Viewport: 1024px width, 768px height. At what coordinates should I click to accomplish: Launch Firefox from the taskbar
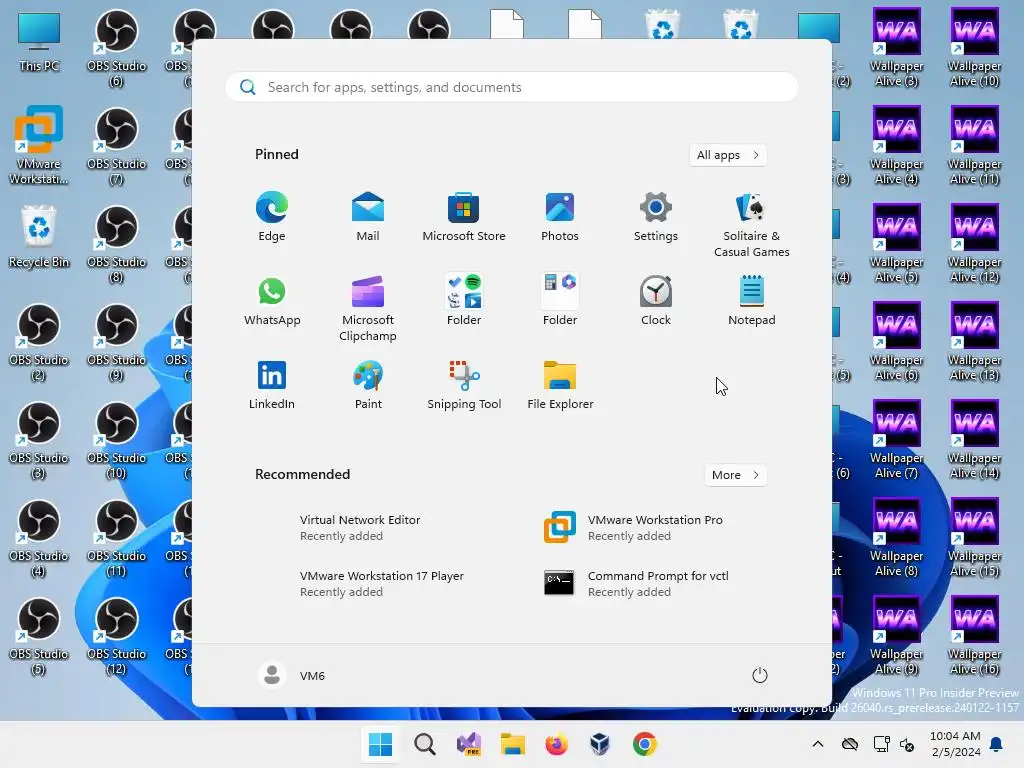pos(556,744)
